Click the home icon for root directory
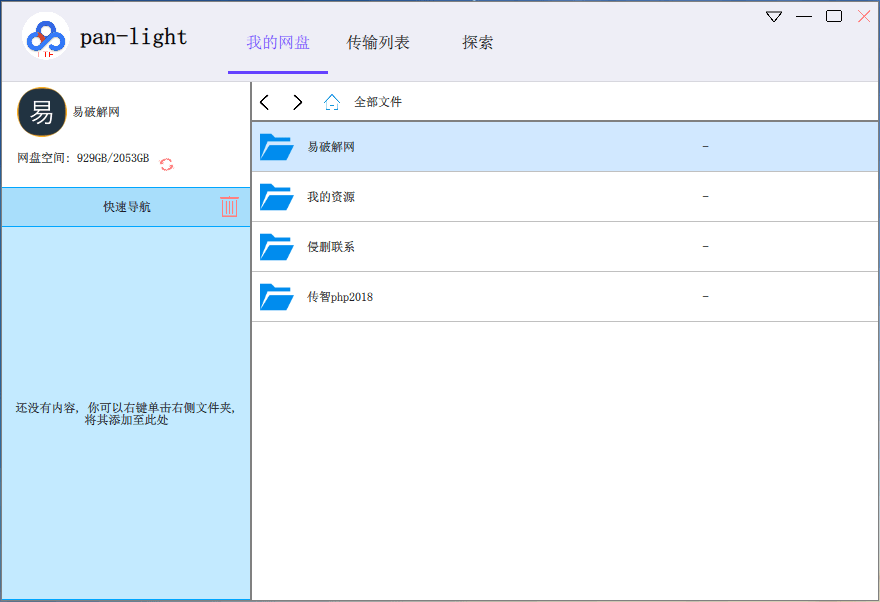 [x=332, y=102]
